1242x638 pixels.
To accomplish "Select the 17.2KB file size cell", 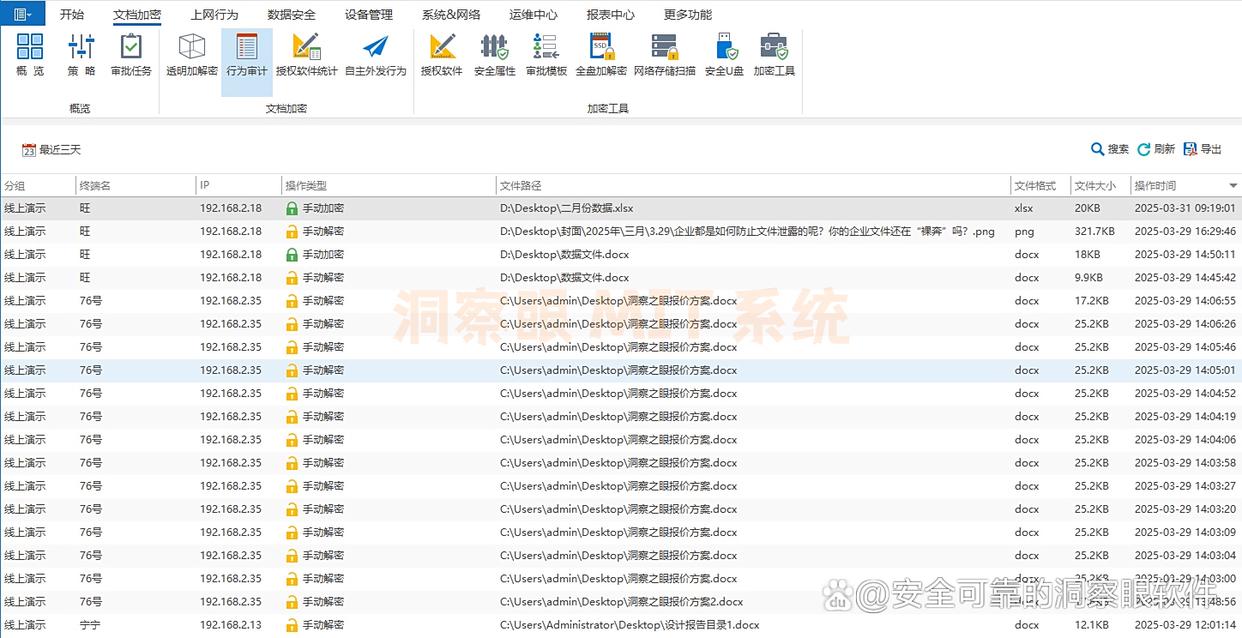I will pos(1092,301).
